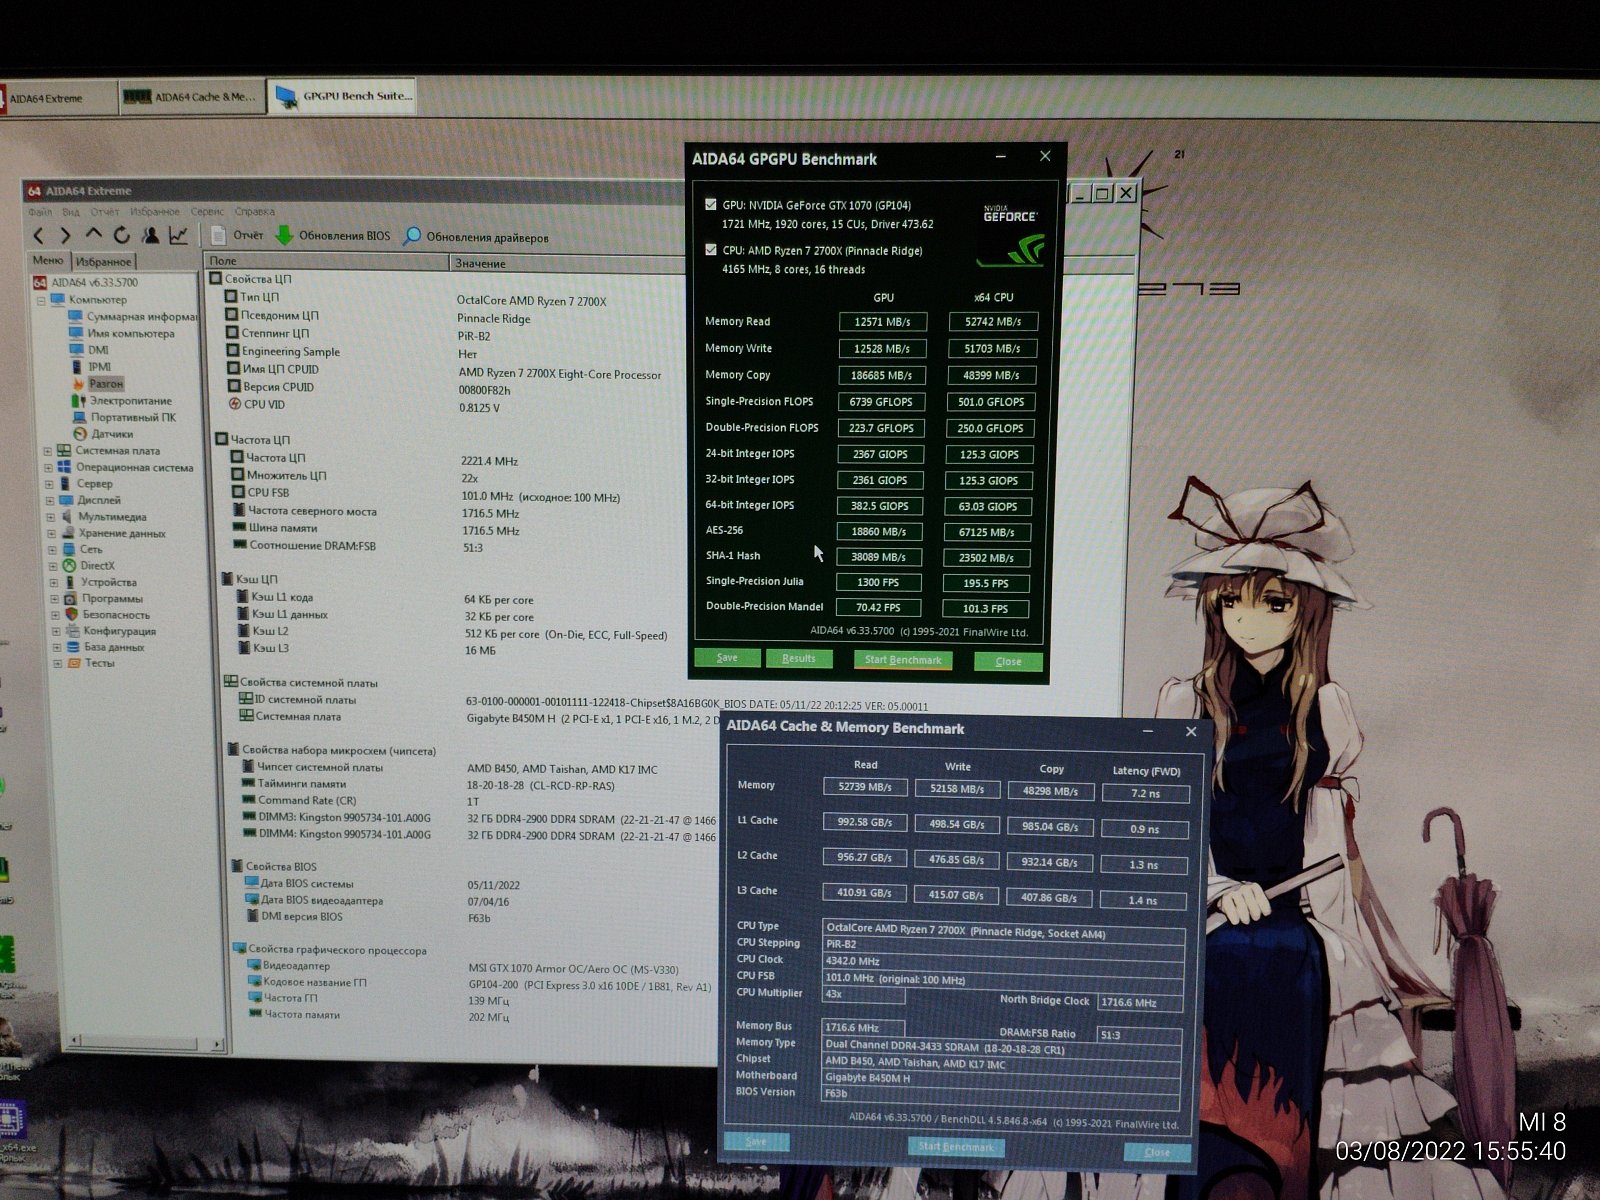Click the Значение column header
Viewport: 1600px width, 1200px height.
click(x=569, y=263)
